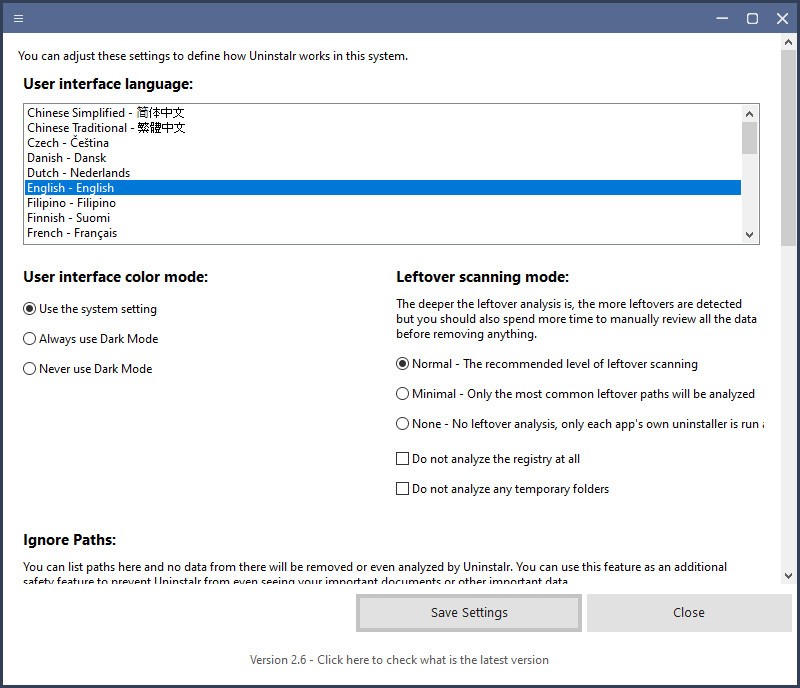Click the Save Settings button
800x688 pixels.
[x=469, y=613]
